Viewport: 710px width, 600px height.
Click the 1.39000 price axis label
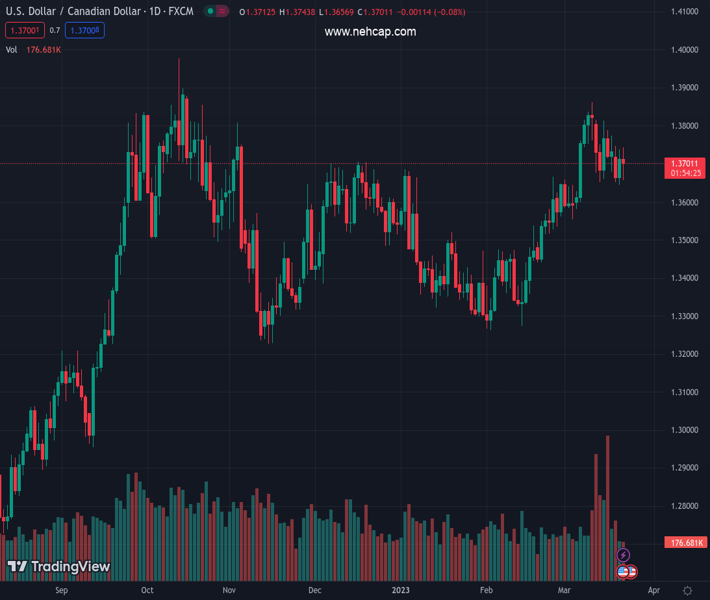685,87
